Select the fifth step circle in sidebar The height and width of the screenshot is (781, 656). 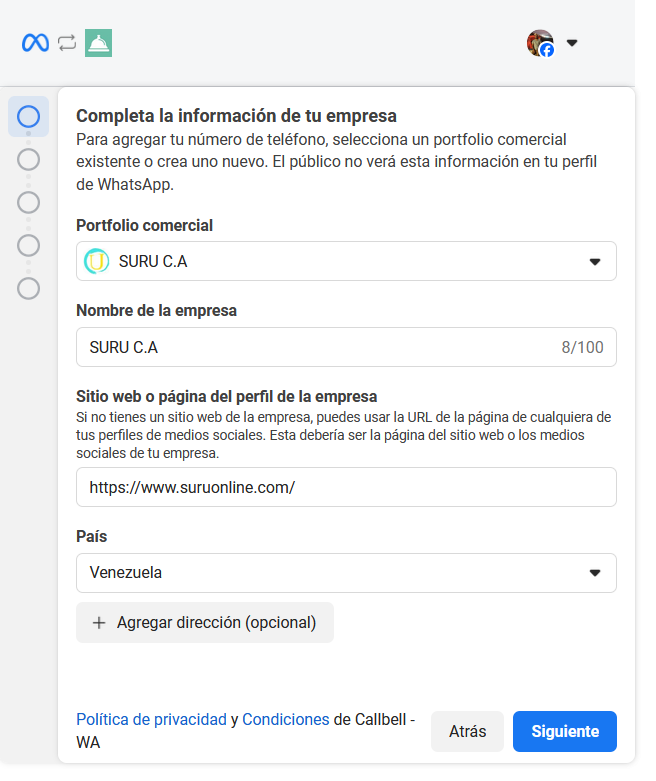tap(29, 288)
